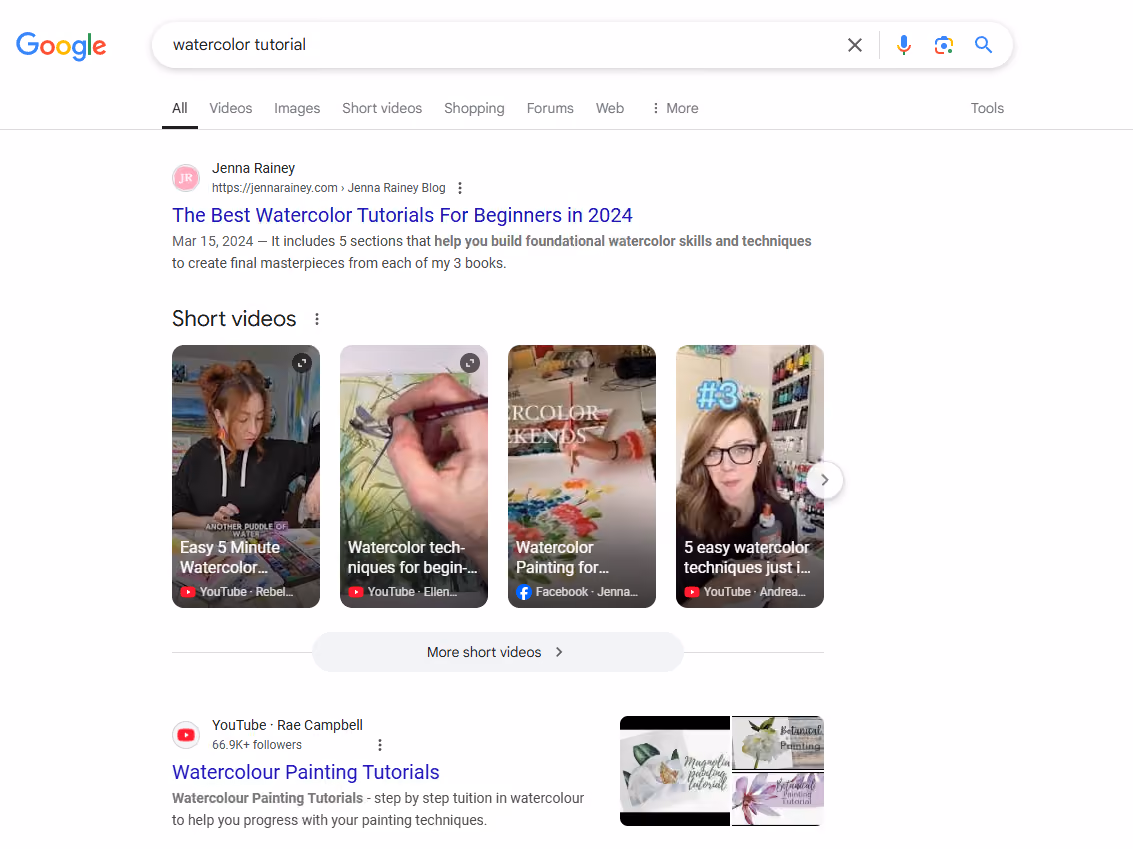The height and width of the screenshot is (849, 1133).
Task: Clear the search box with the X icon
Action: tap(855, 45)
